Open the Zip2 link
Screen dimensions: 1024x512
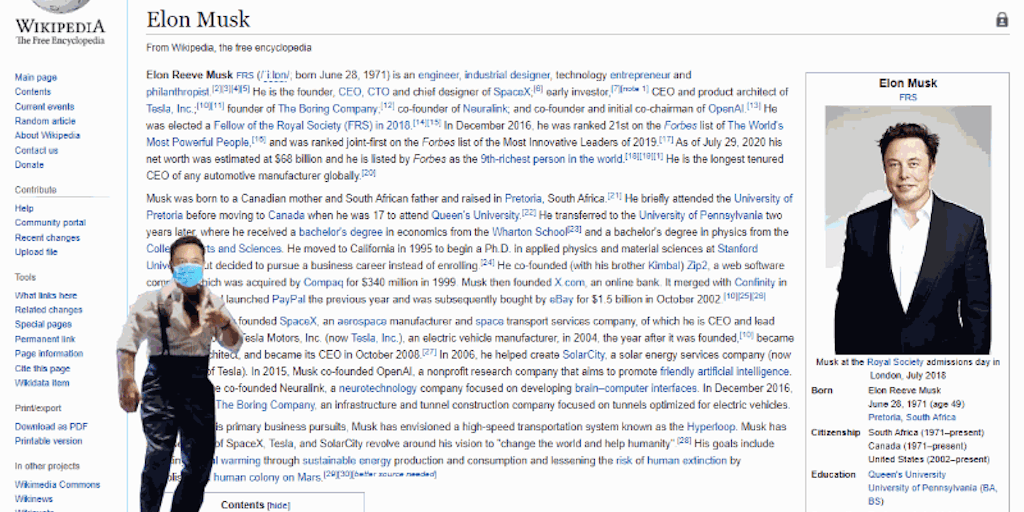pyautogui.click(x=699, y=266)
